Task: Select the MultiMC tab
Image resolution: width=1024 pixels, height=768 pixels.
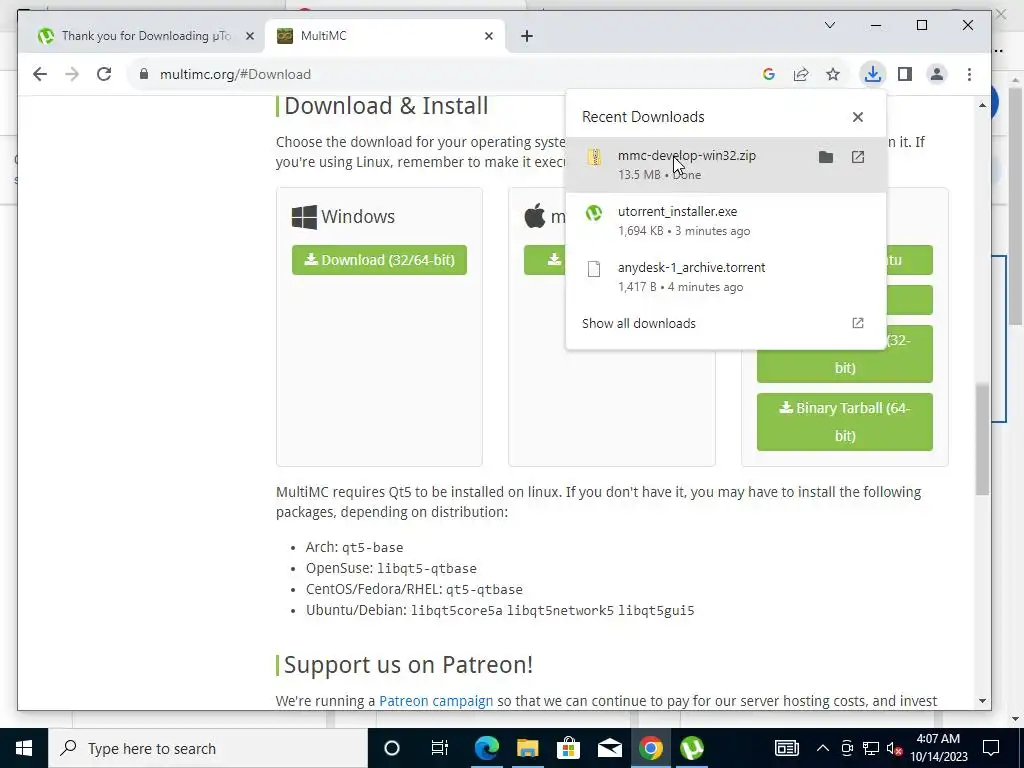Action: 385,36
